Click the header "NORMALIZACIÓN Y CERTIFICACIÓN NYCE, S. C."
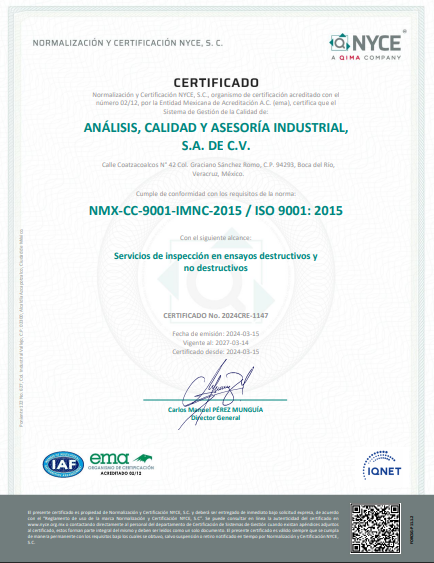This screenshot has width=434, height=563. click(127, 43)
